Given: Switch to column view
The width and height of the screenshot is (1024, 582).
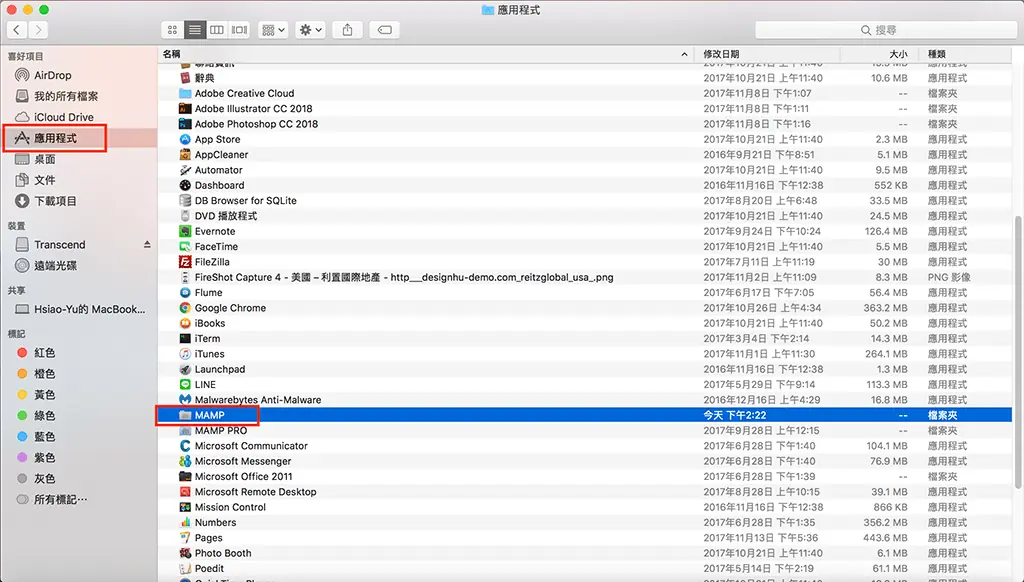Looking at the screenshot, I should point(217,30).
